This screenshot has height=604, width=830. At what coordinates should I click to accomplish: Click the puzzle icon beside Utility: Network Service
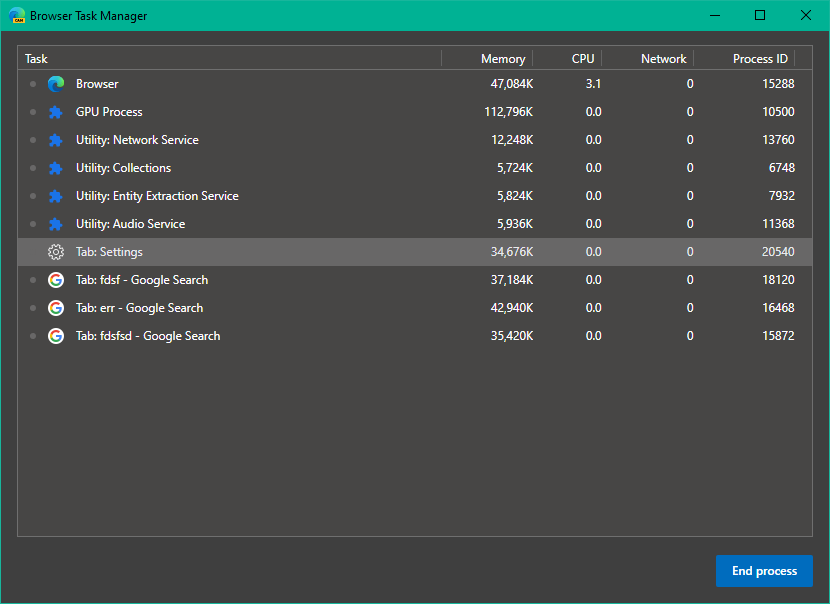pyautogui.click(x=56, y=140)
